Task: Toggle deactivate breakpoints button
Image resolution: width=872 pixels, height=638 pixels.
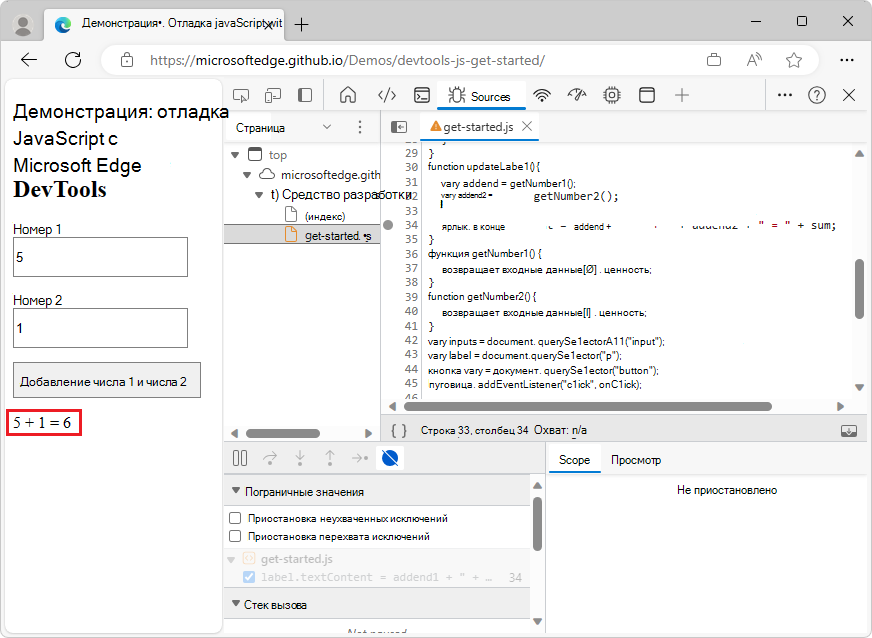Action: tap(390, 458)
